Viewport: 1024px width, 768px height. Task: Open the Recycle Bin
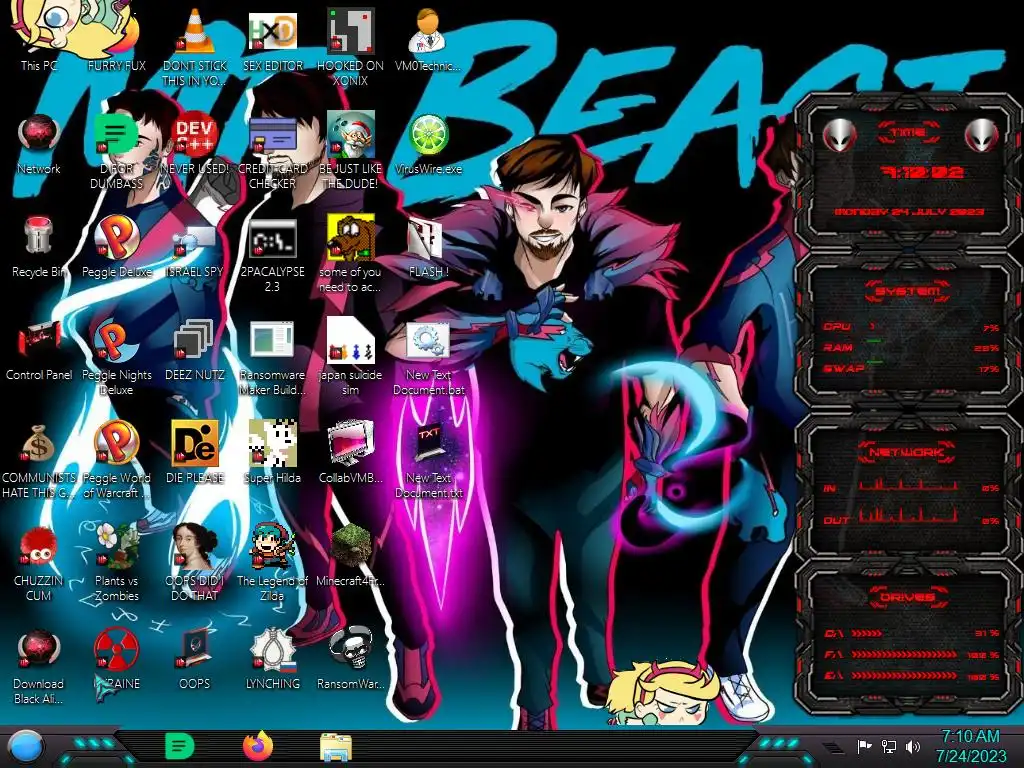pos(39,247)
